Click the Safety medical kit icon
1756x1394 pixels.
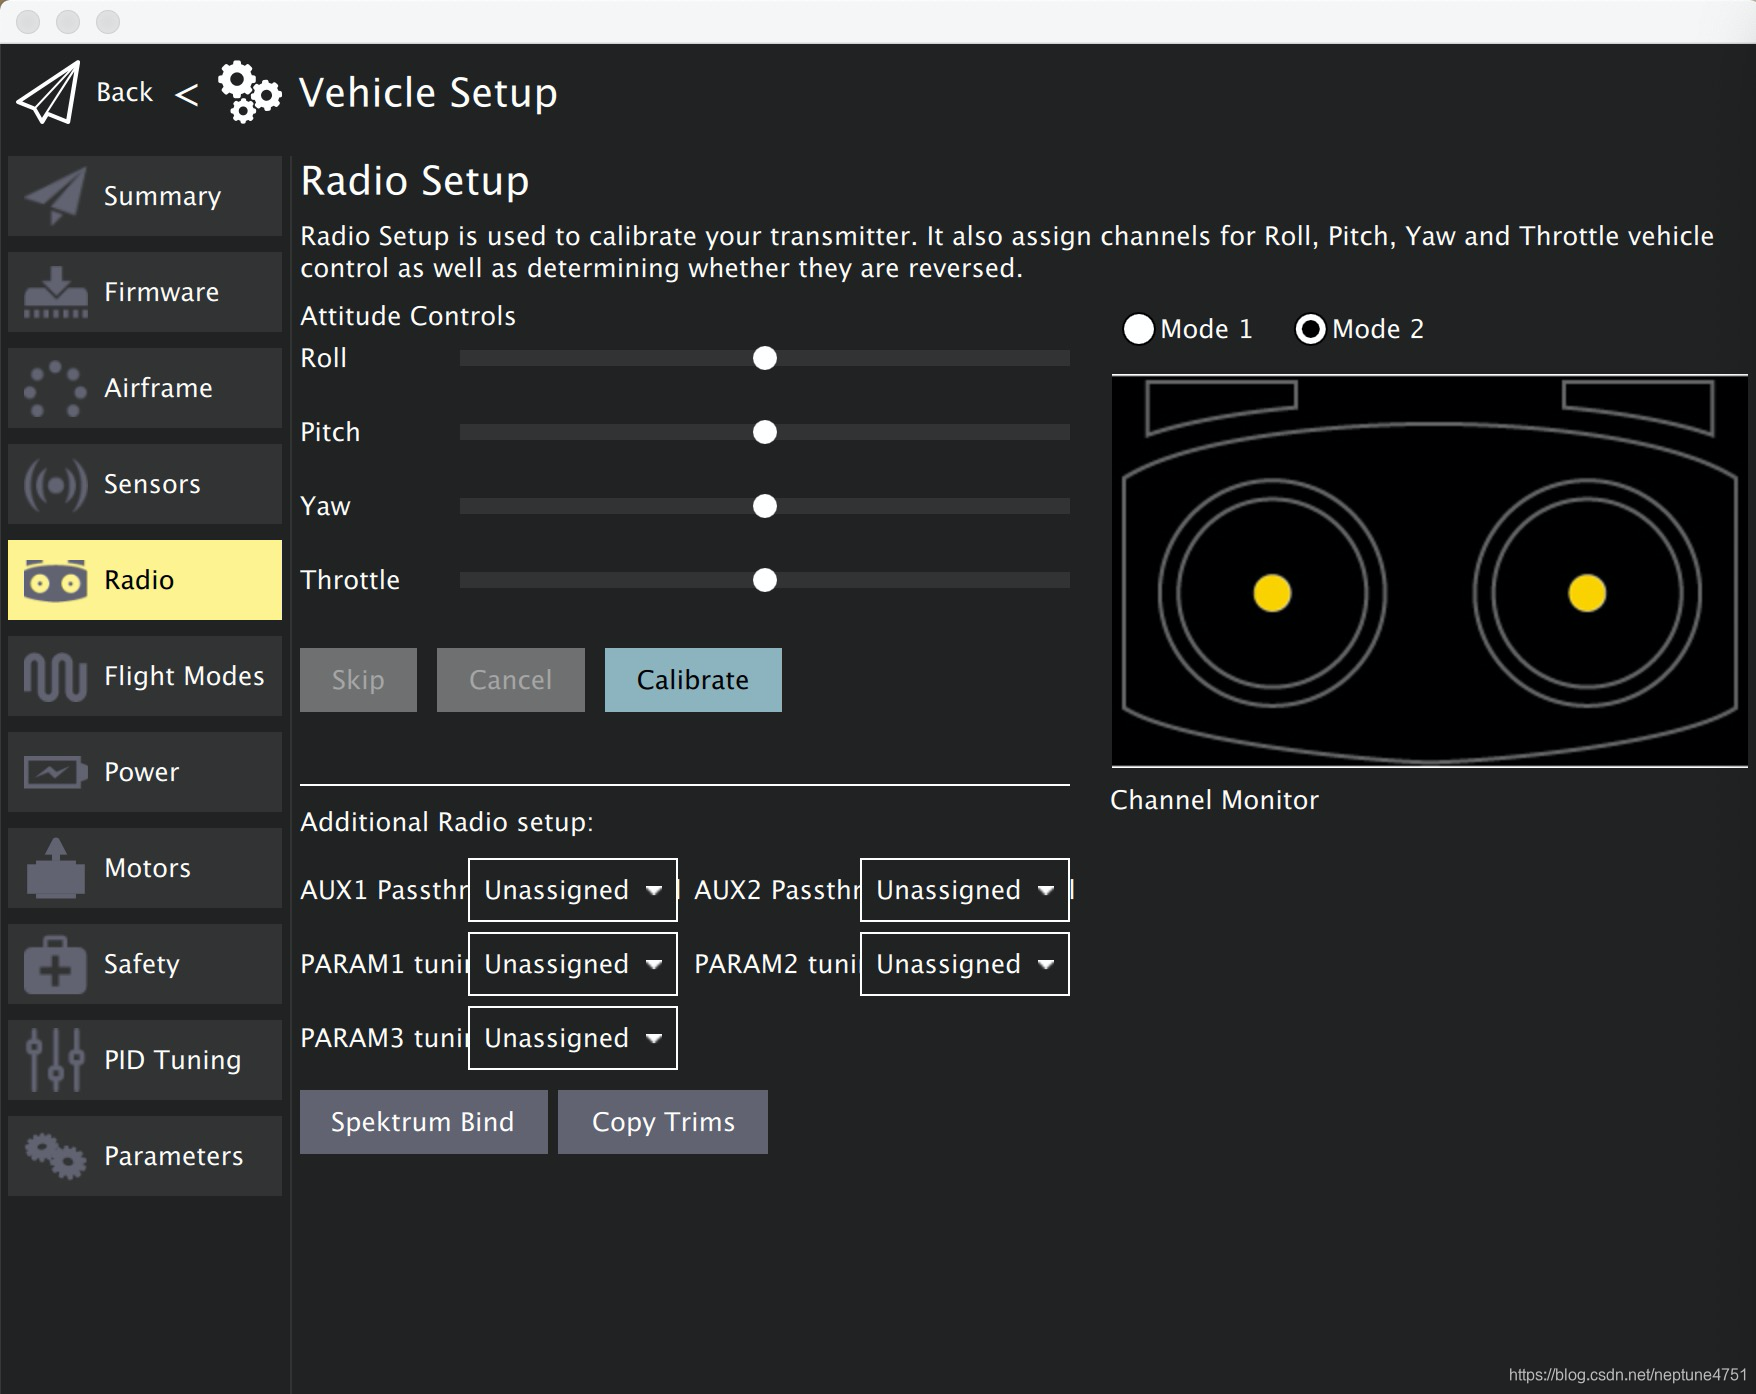[55, 964]
